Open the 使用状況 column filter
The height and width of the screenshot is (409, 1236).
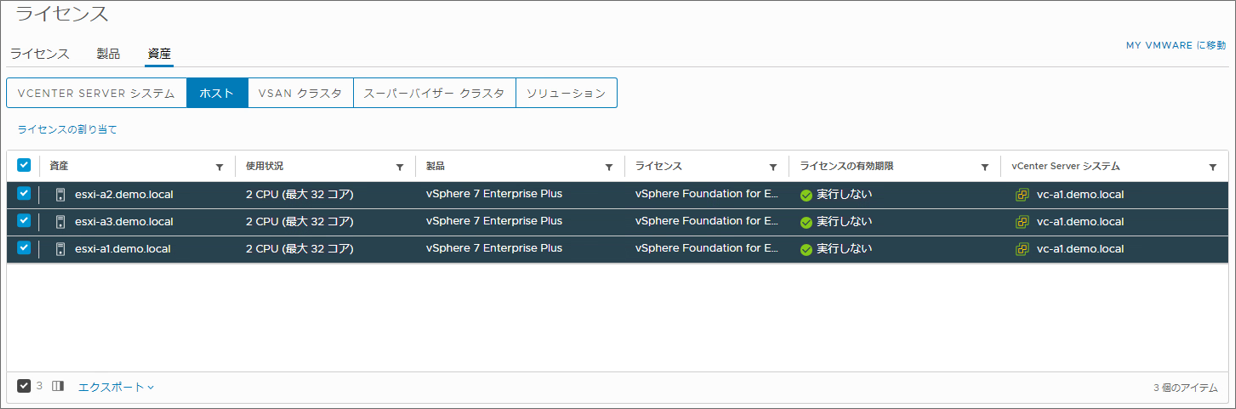(400, 167)
